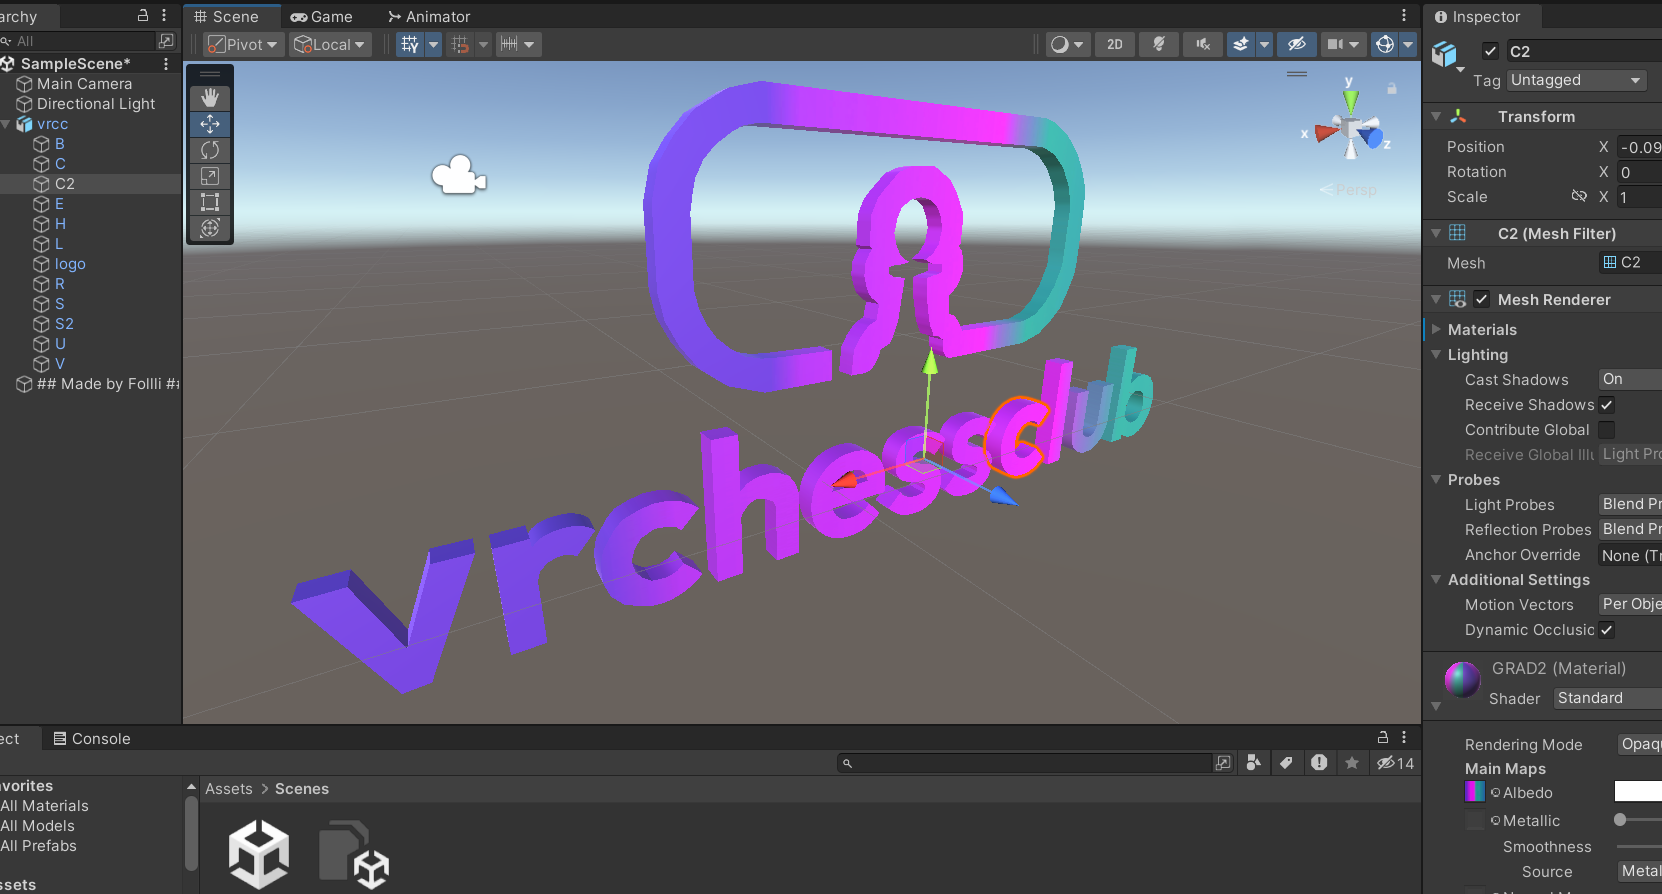Click the Metallic slider handle

point(1620,820)
